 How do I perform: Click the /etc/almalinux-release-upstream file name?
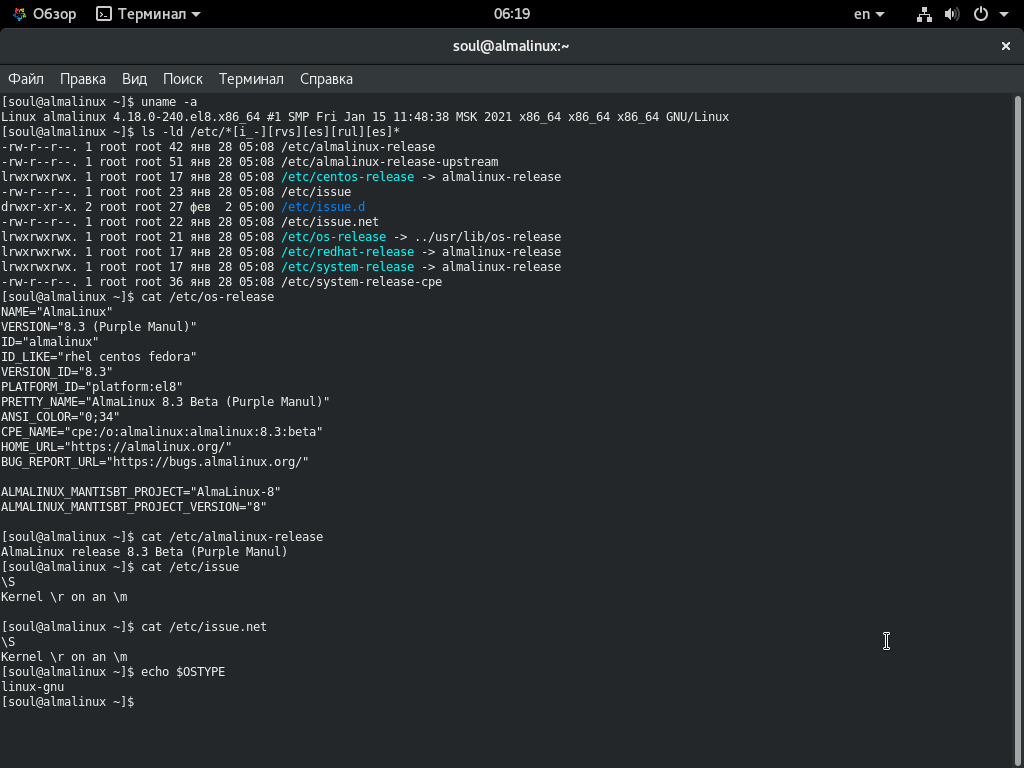point(390,162)
